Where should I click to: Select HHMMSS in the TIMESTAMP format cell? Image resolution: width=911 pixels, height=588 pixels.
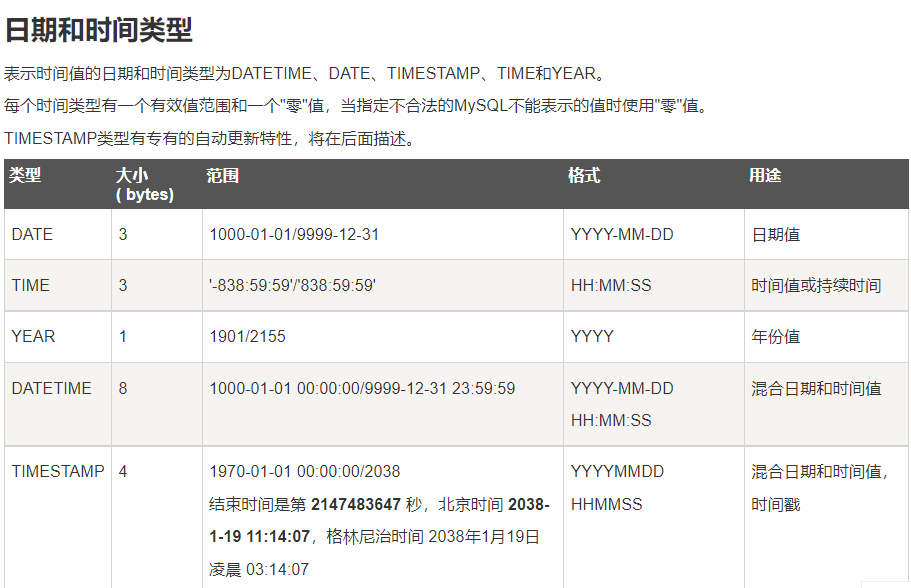(607, 504)
